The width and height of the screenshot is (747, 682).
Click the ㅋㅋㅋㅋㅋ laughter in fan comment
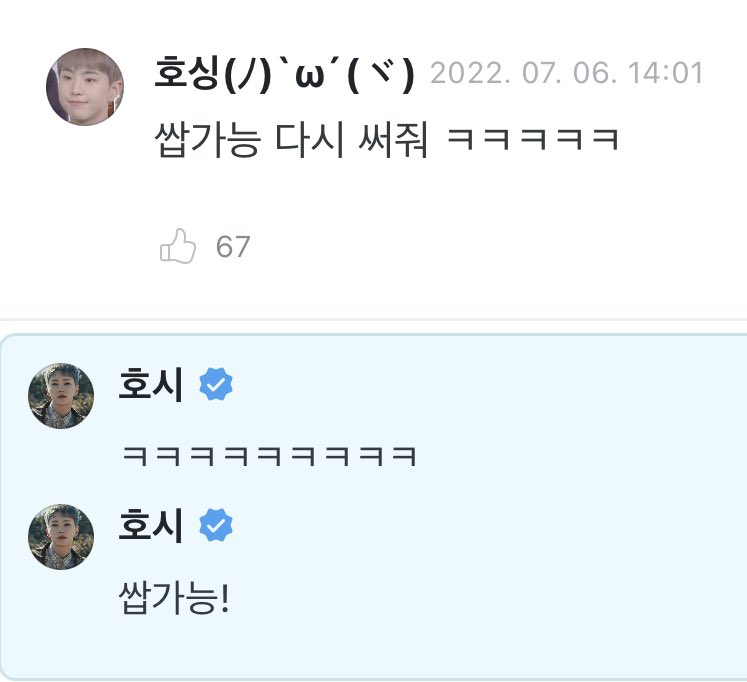coord(533,140)
